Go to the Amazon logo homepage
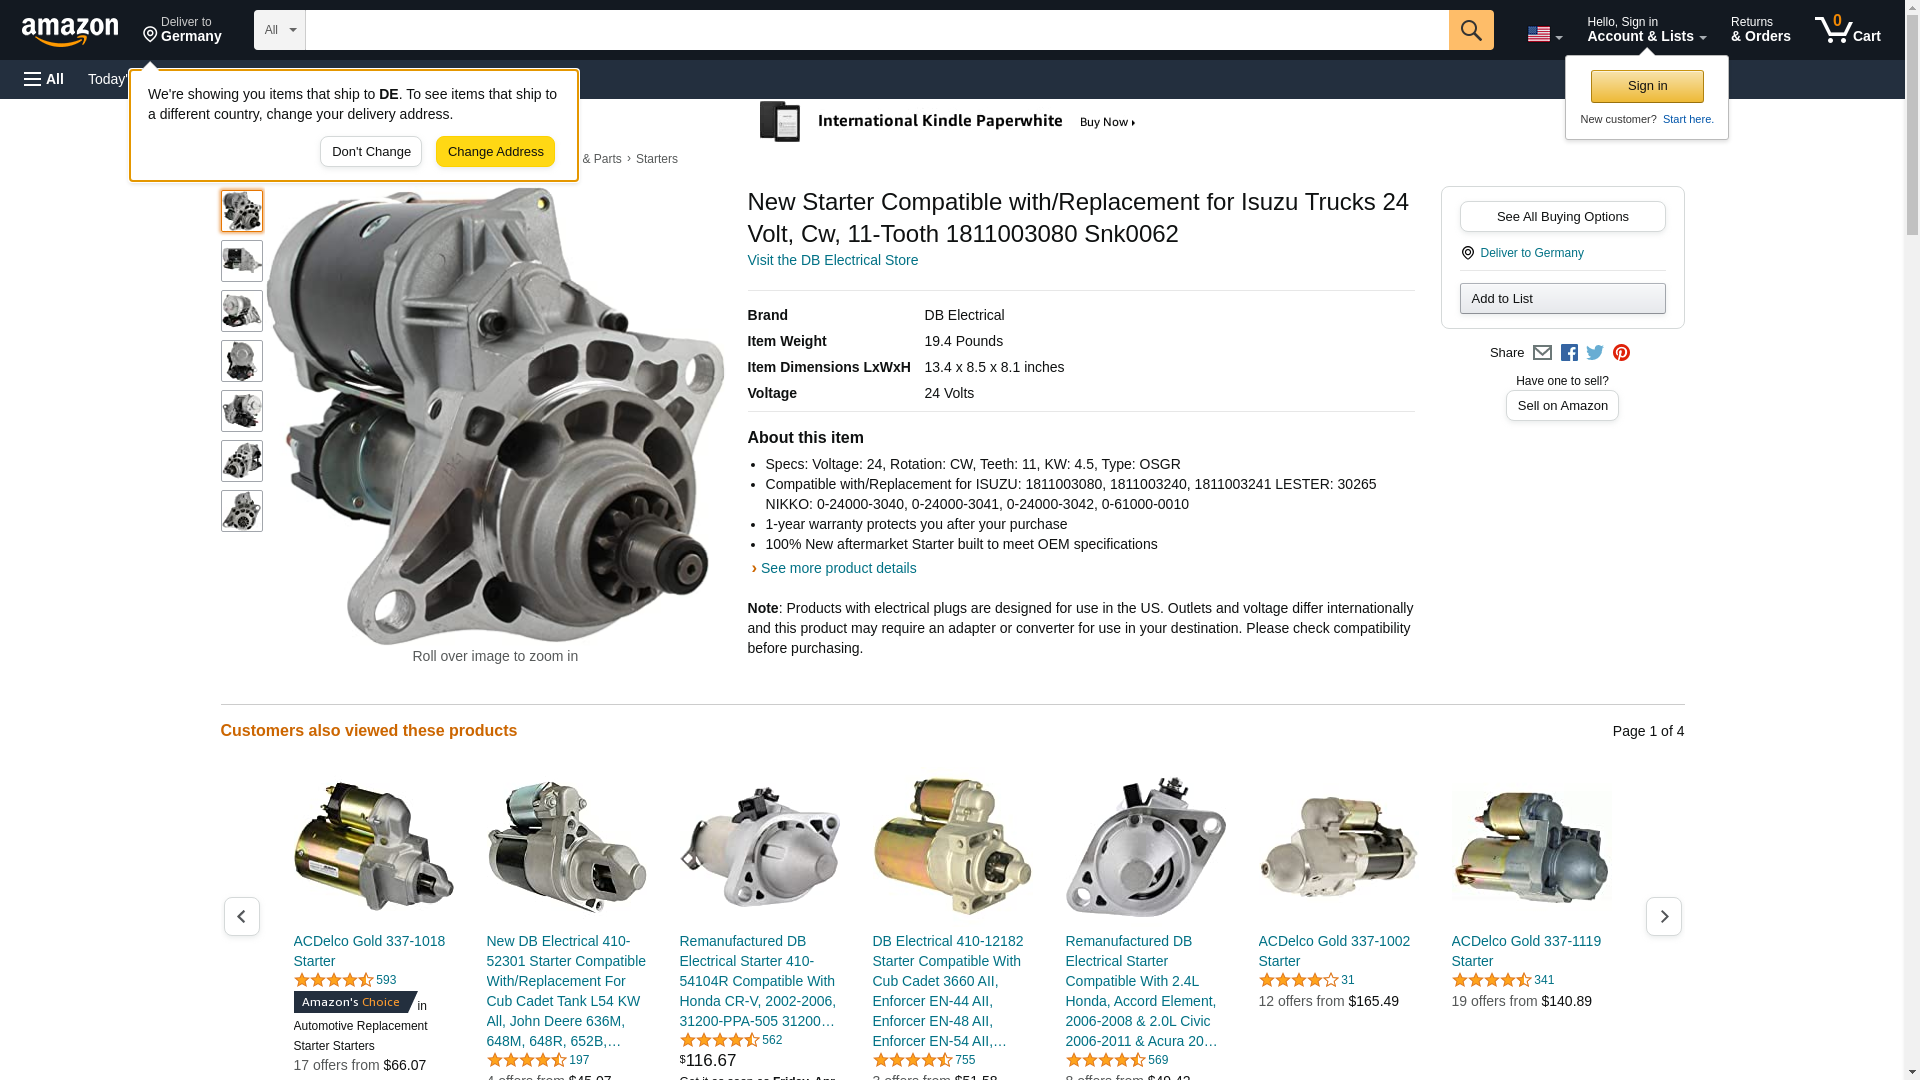The image size is (1920, 1080). [x=70, y=31]
